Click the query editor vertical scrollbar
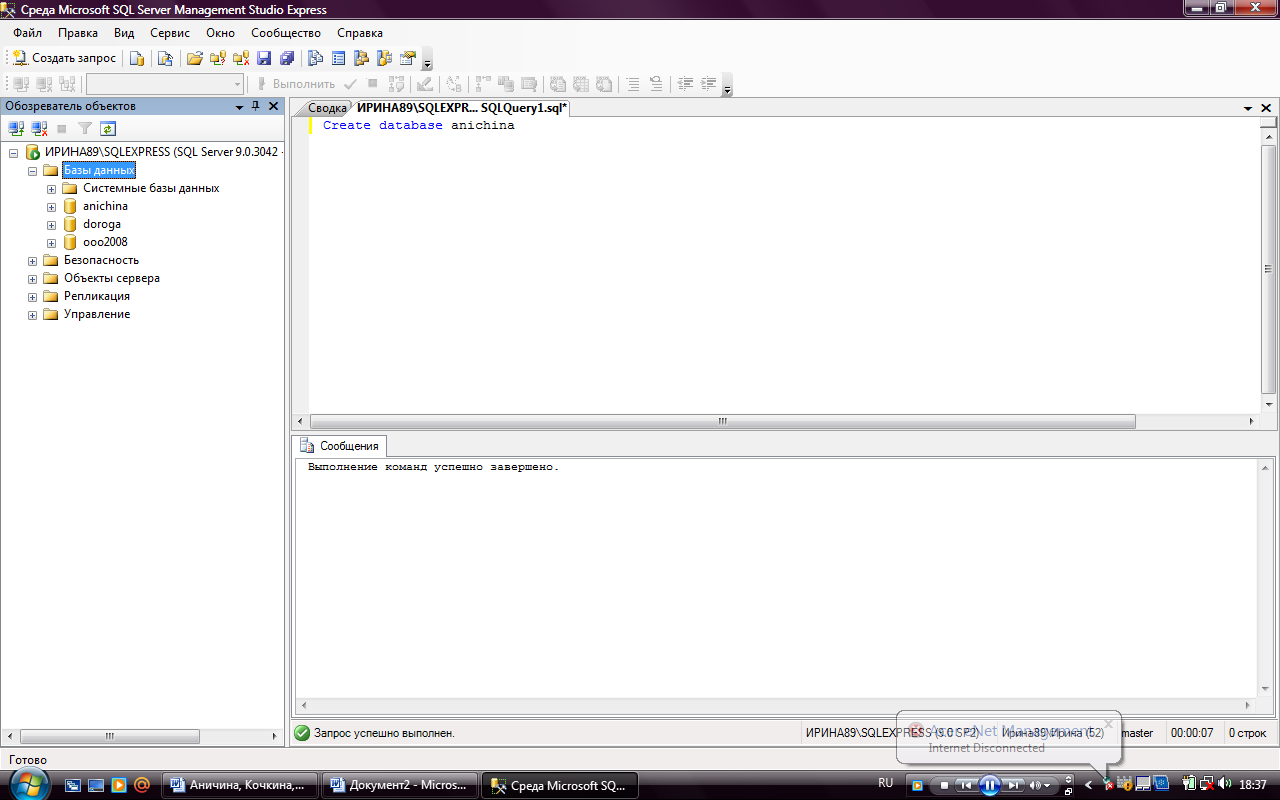Viewport: 1280px width, 800px height. click(x=1269, y=268)
